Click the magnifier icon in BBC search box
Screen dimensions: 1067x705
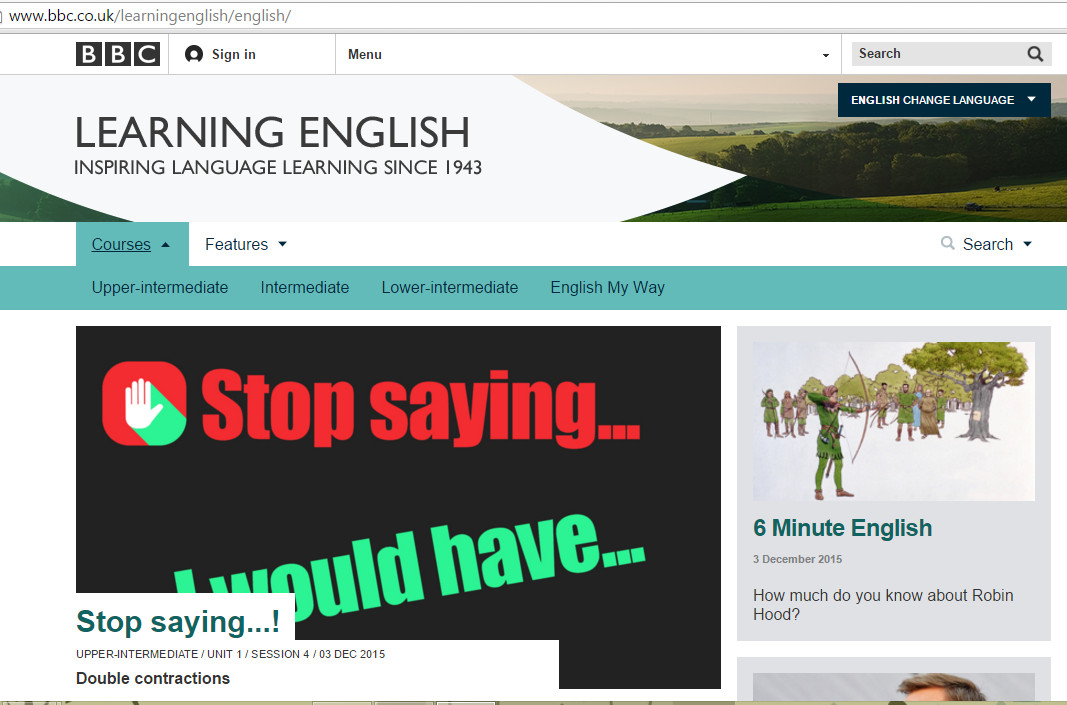click(x=1035, y=54)
